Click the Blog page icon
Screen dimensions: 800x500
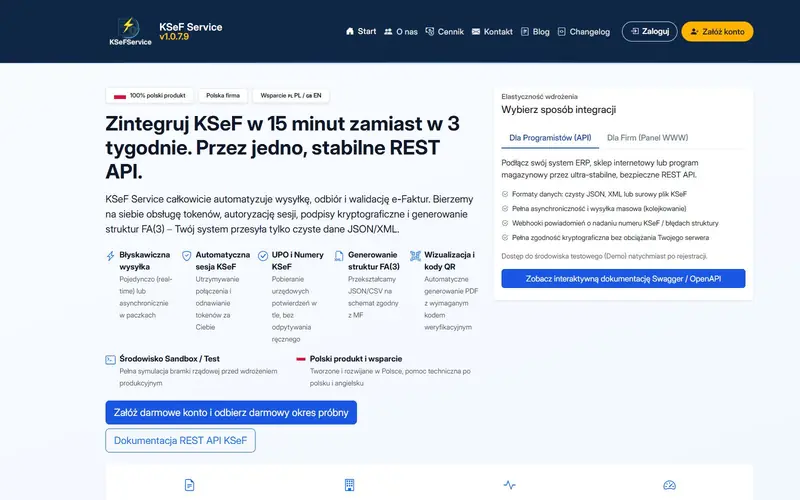pyautogui.click(x=524, y=32)
